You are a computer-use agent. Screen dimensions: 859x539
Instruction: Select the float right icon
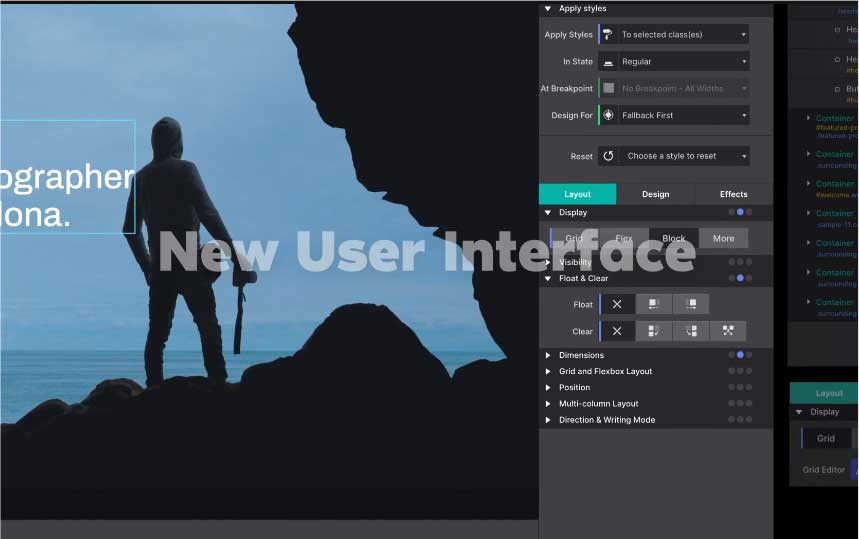691,304
